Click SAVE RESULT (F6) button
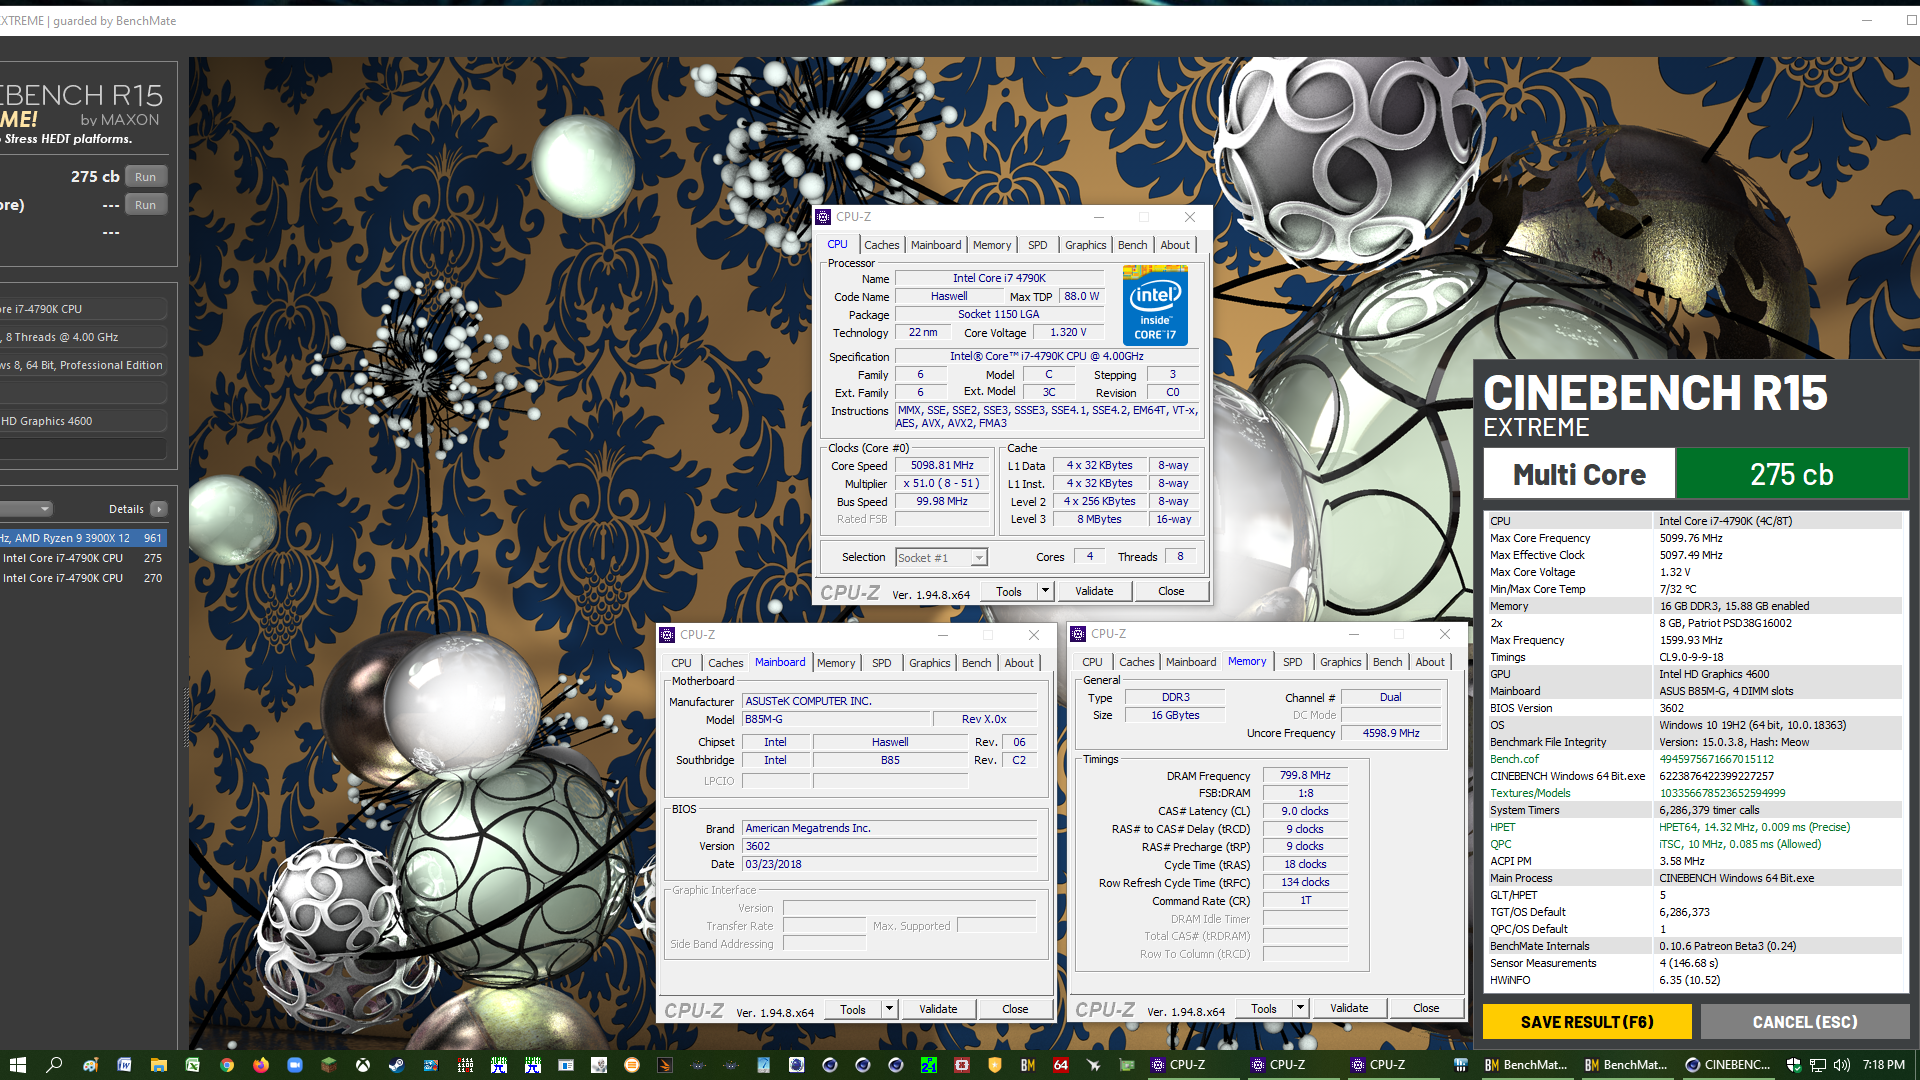The image size is (1920, 1080). click(x=1587, y=1022)
